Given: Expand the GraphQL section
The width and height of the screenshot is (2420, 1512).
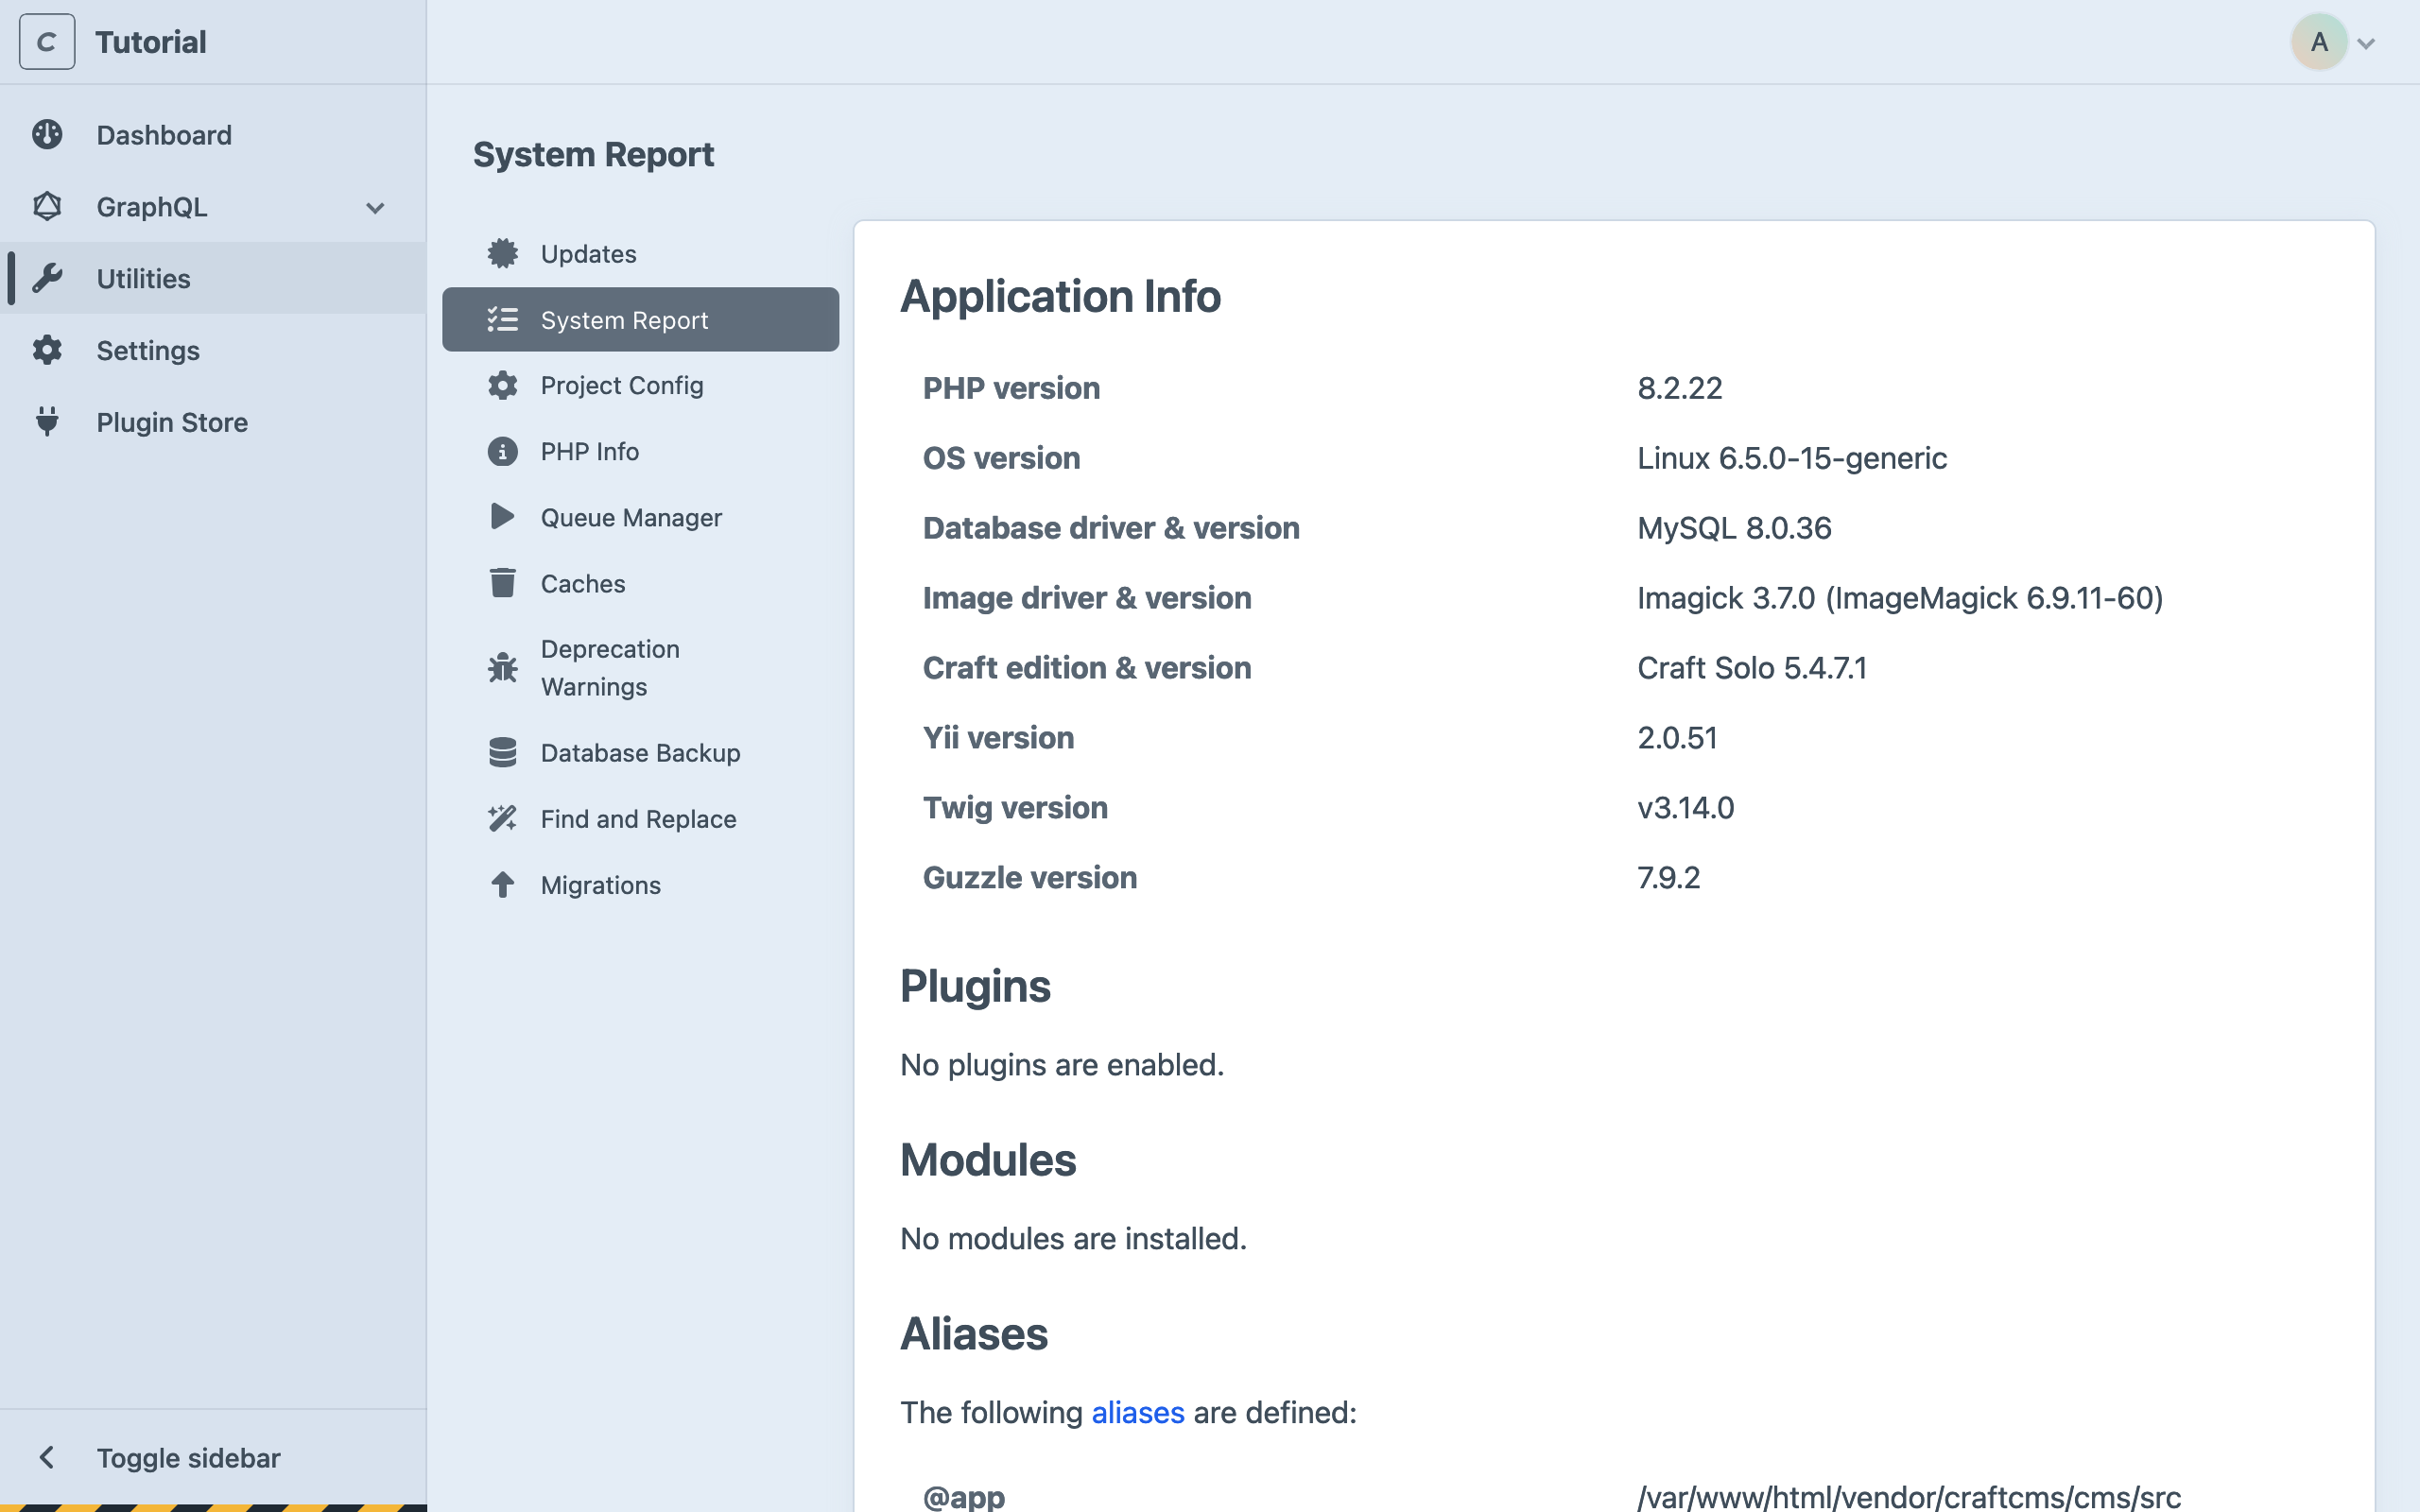Looking at the screenshot, I should pyautogui.click(x=373, y=207).
